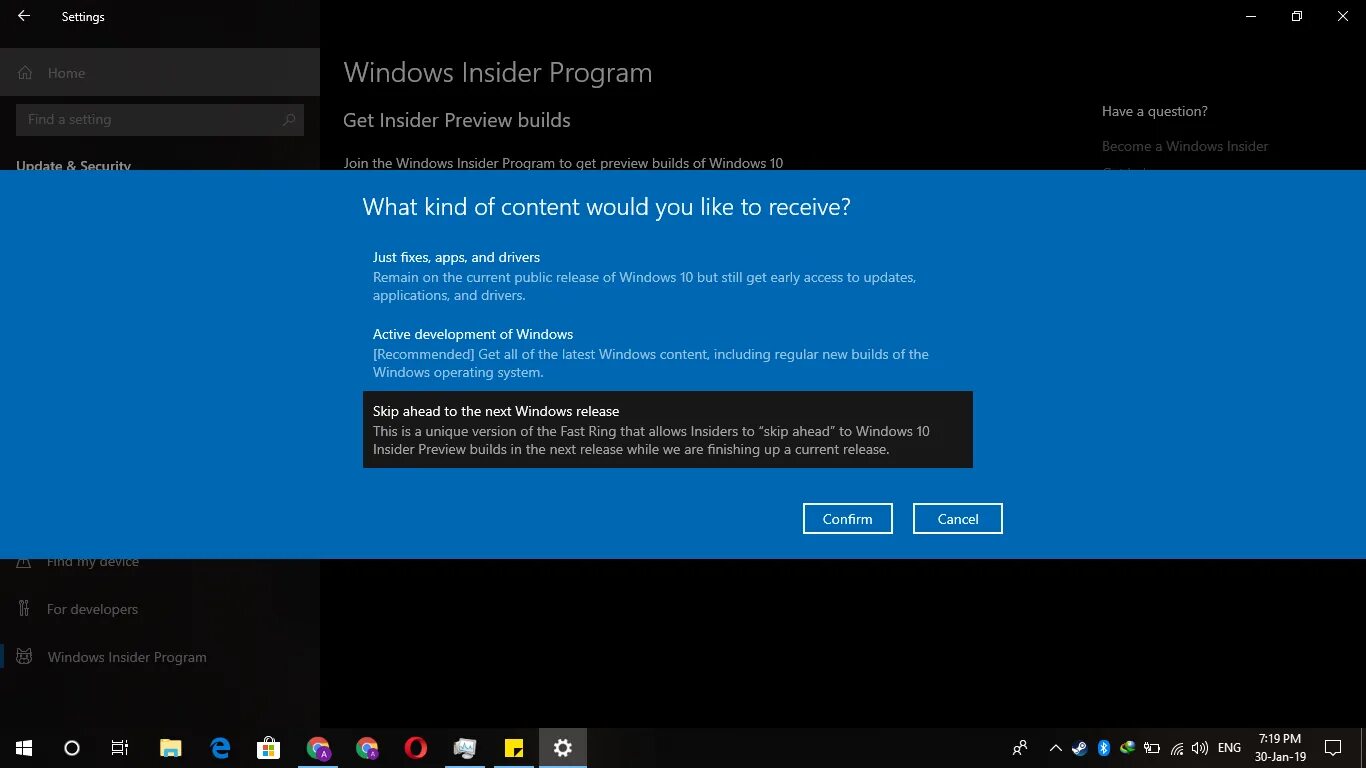The height and width of the screenshot is (768, 1366).
Task: Launch Microsoft Edge from the taskbar
Action: [220, 748]
